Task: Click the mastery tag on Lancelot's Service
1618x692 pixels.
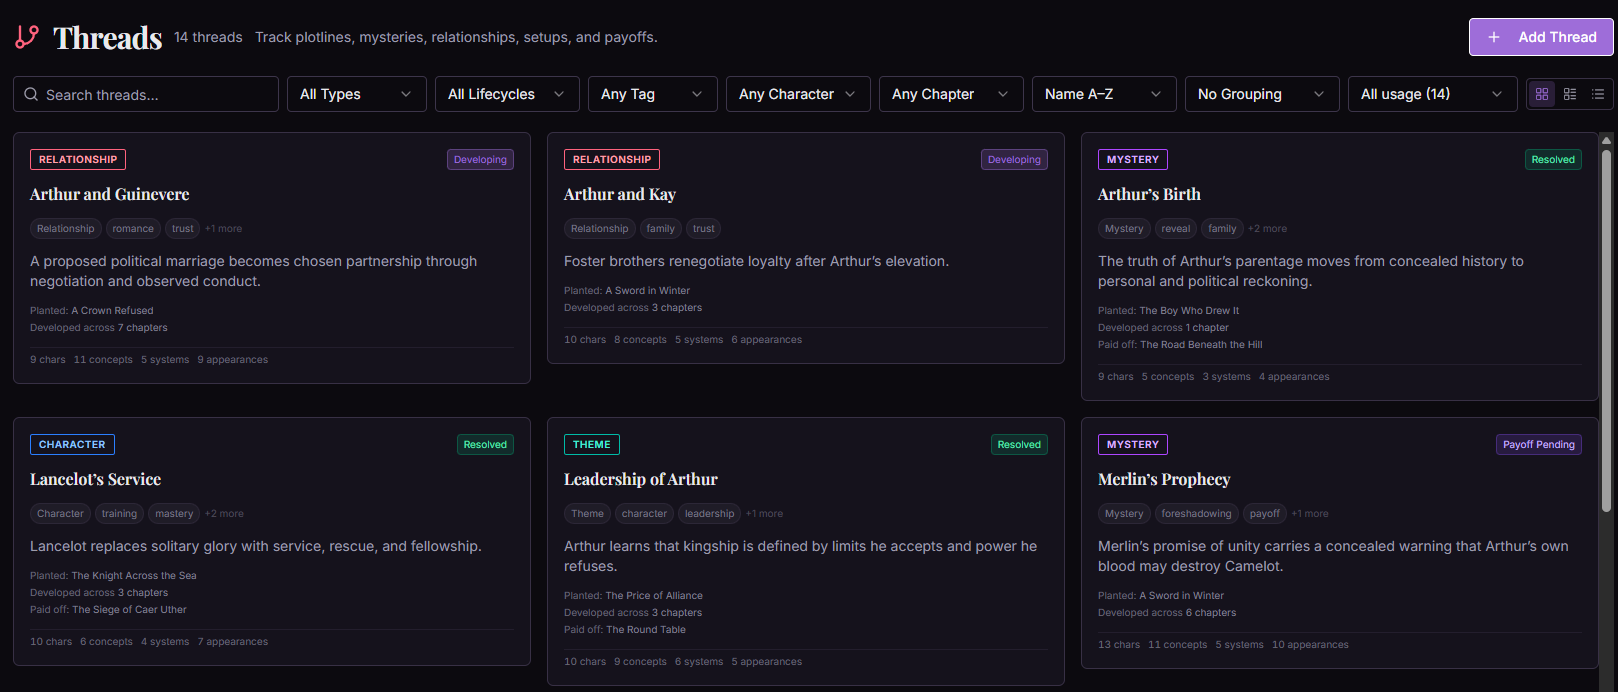Action: click(x=174, y=514)
